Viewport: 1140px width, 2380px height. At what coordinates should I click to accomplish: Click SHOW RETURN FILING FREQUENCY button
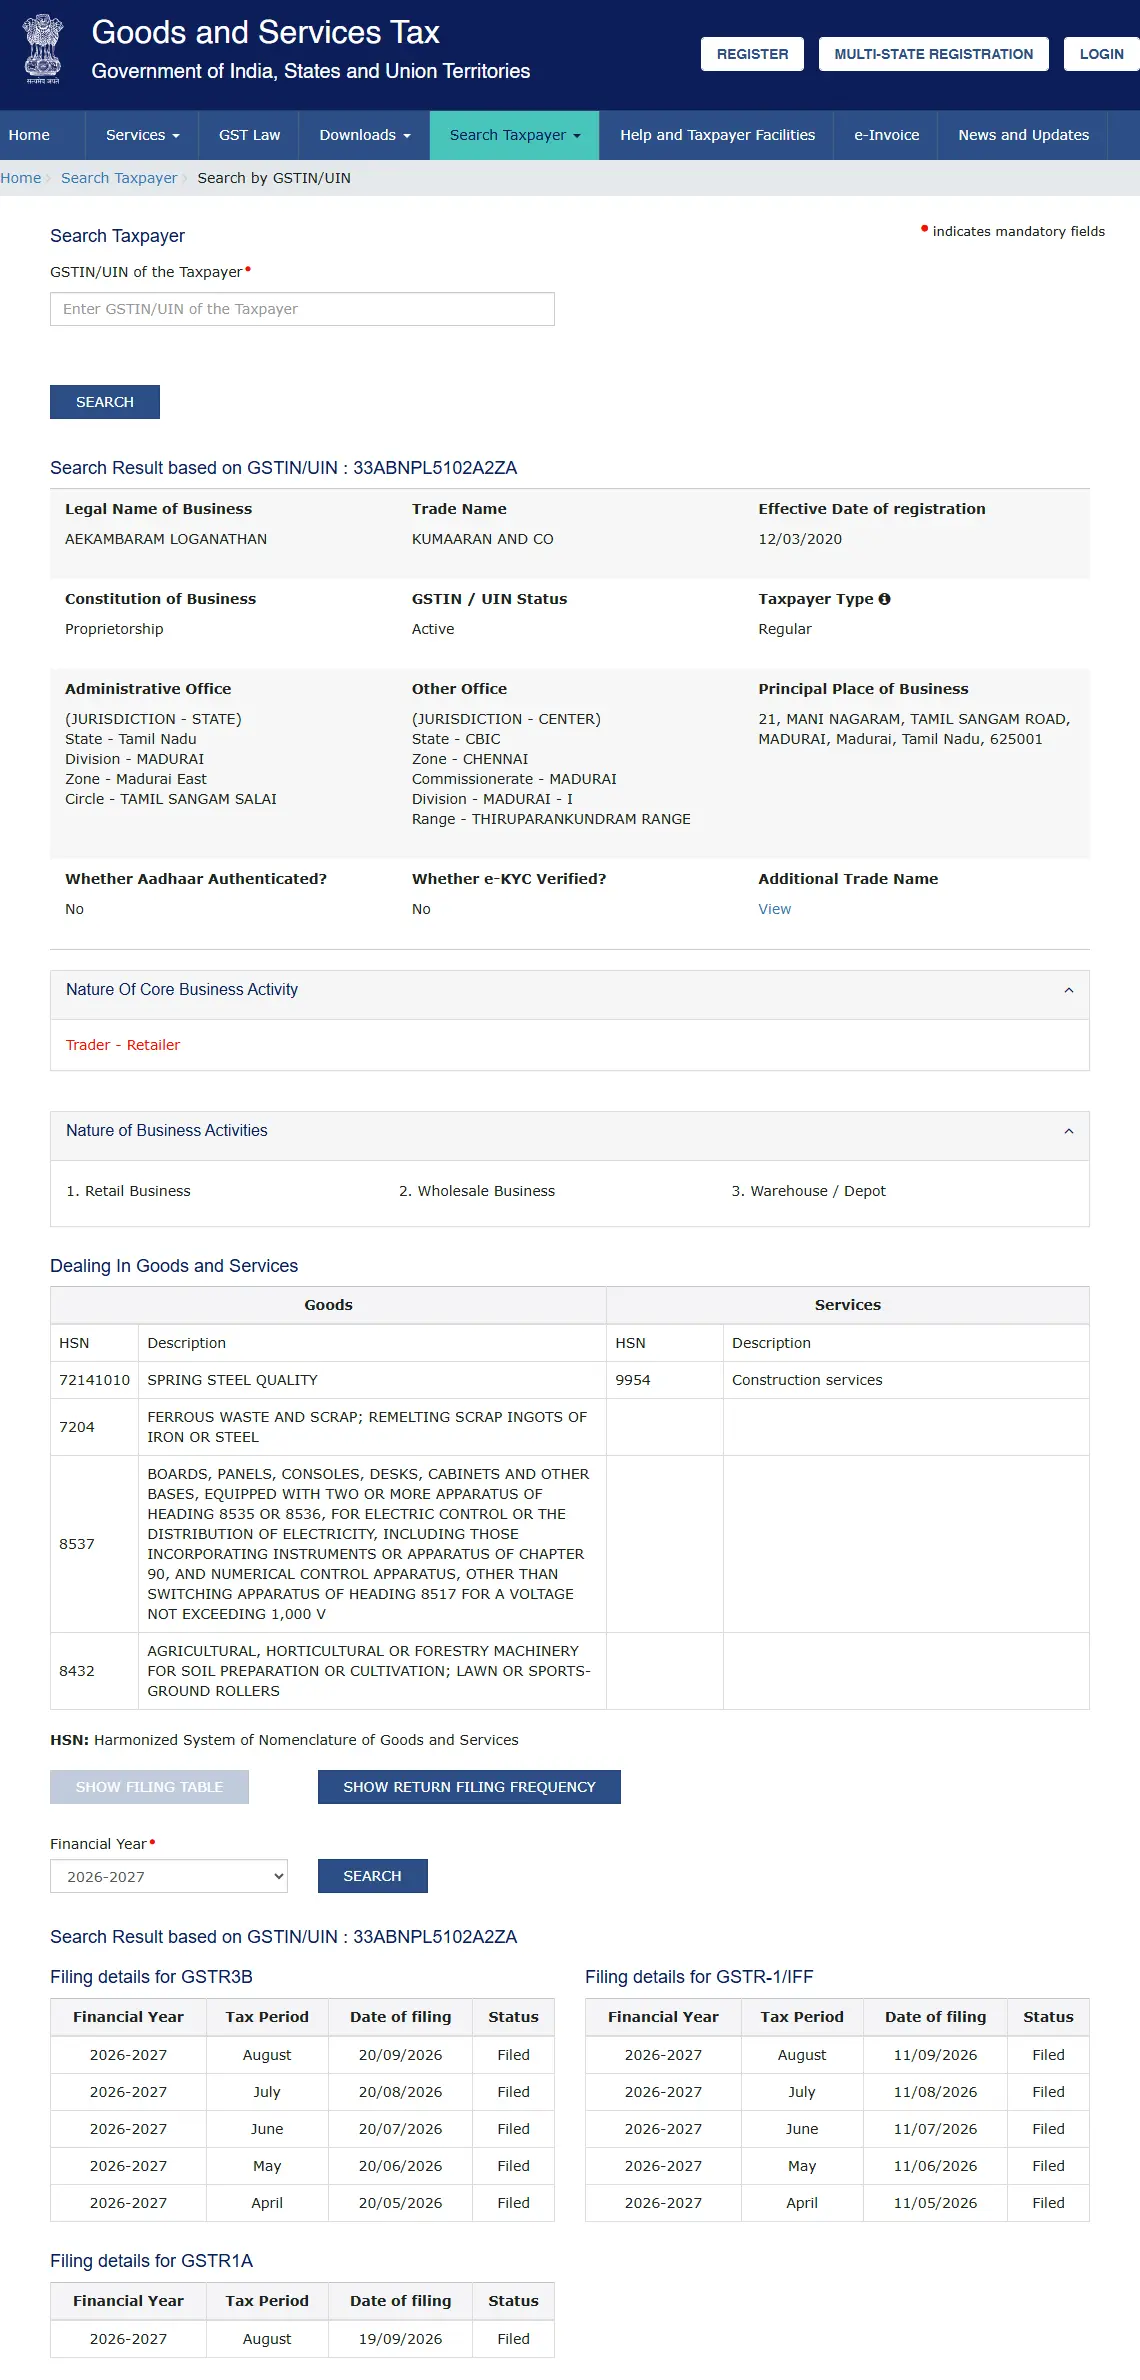click(469, 1787)
